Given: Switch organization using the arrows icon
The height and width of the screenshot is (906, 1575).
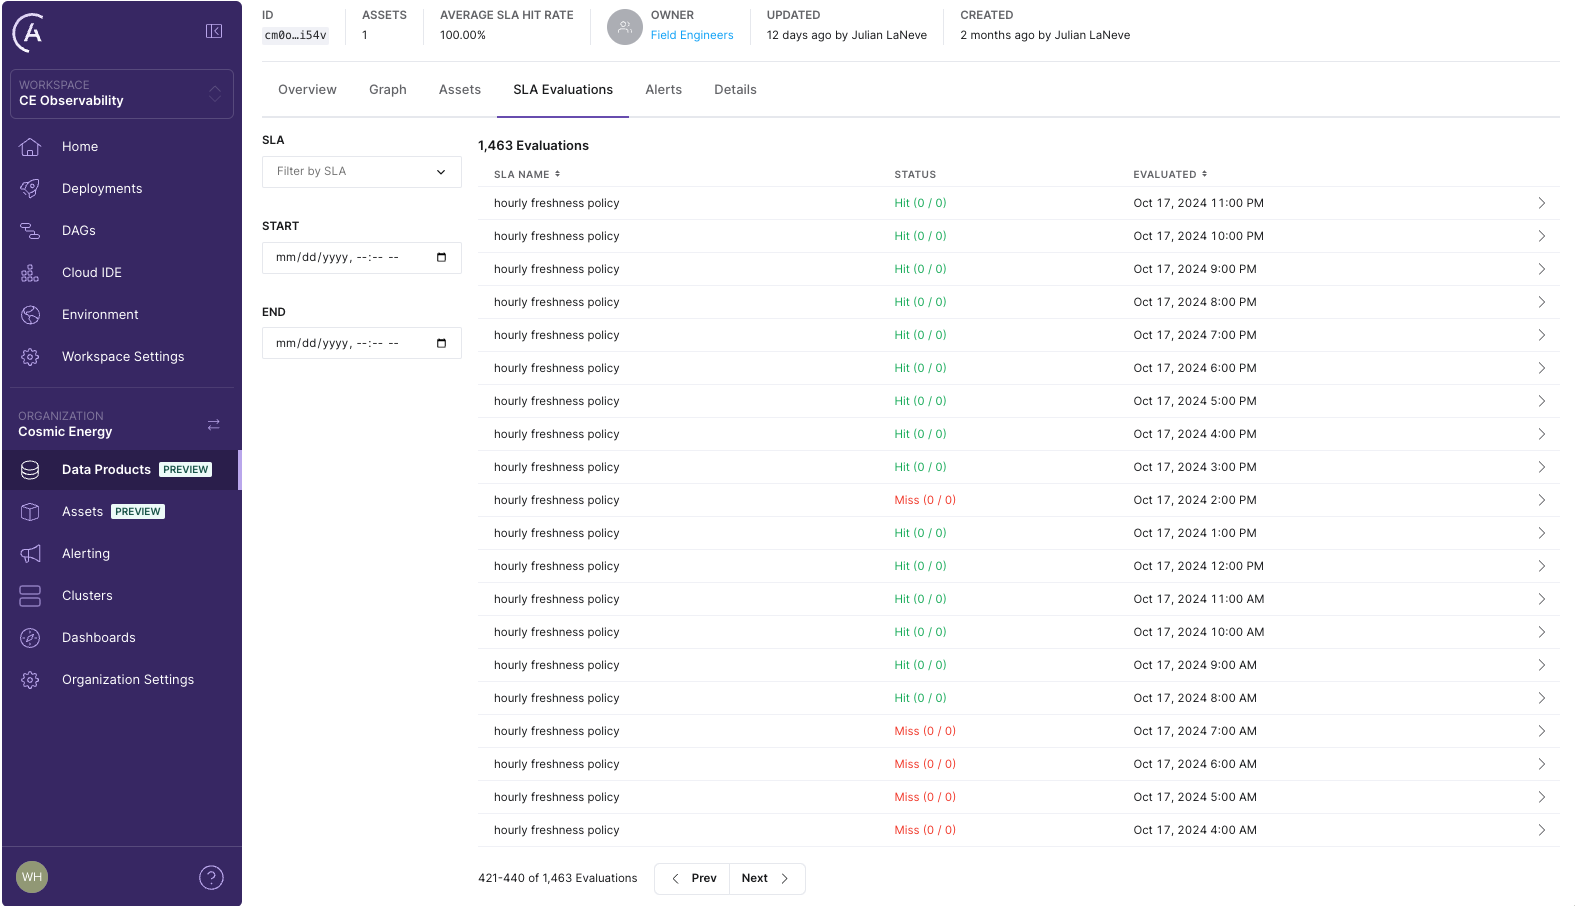Looking at the screenshot, I should pyautogui.click(x=213, y=425).
